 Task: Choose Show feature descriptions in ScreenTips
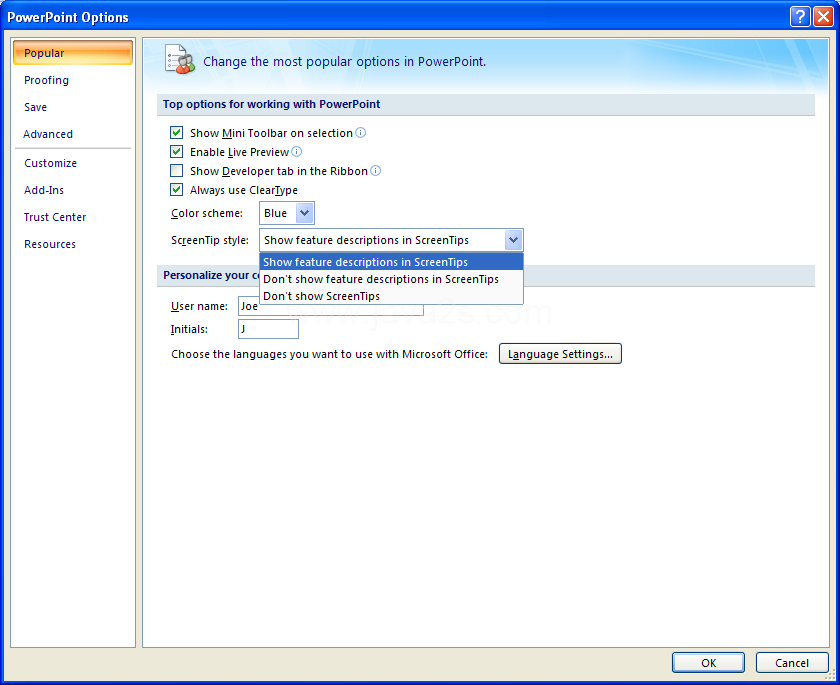point(391,262)
